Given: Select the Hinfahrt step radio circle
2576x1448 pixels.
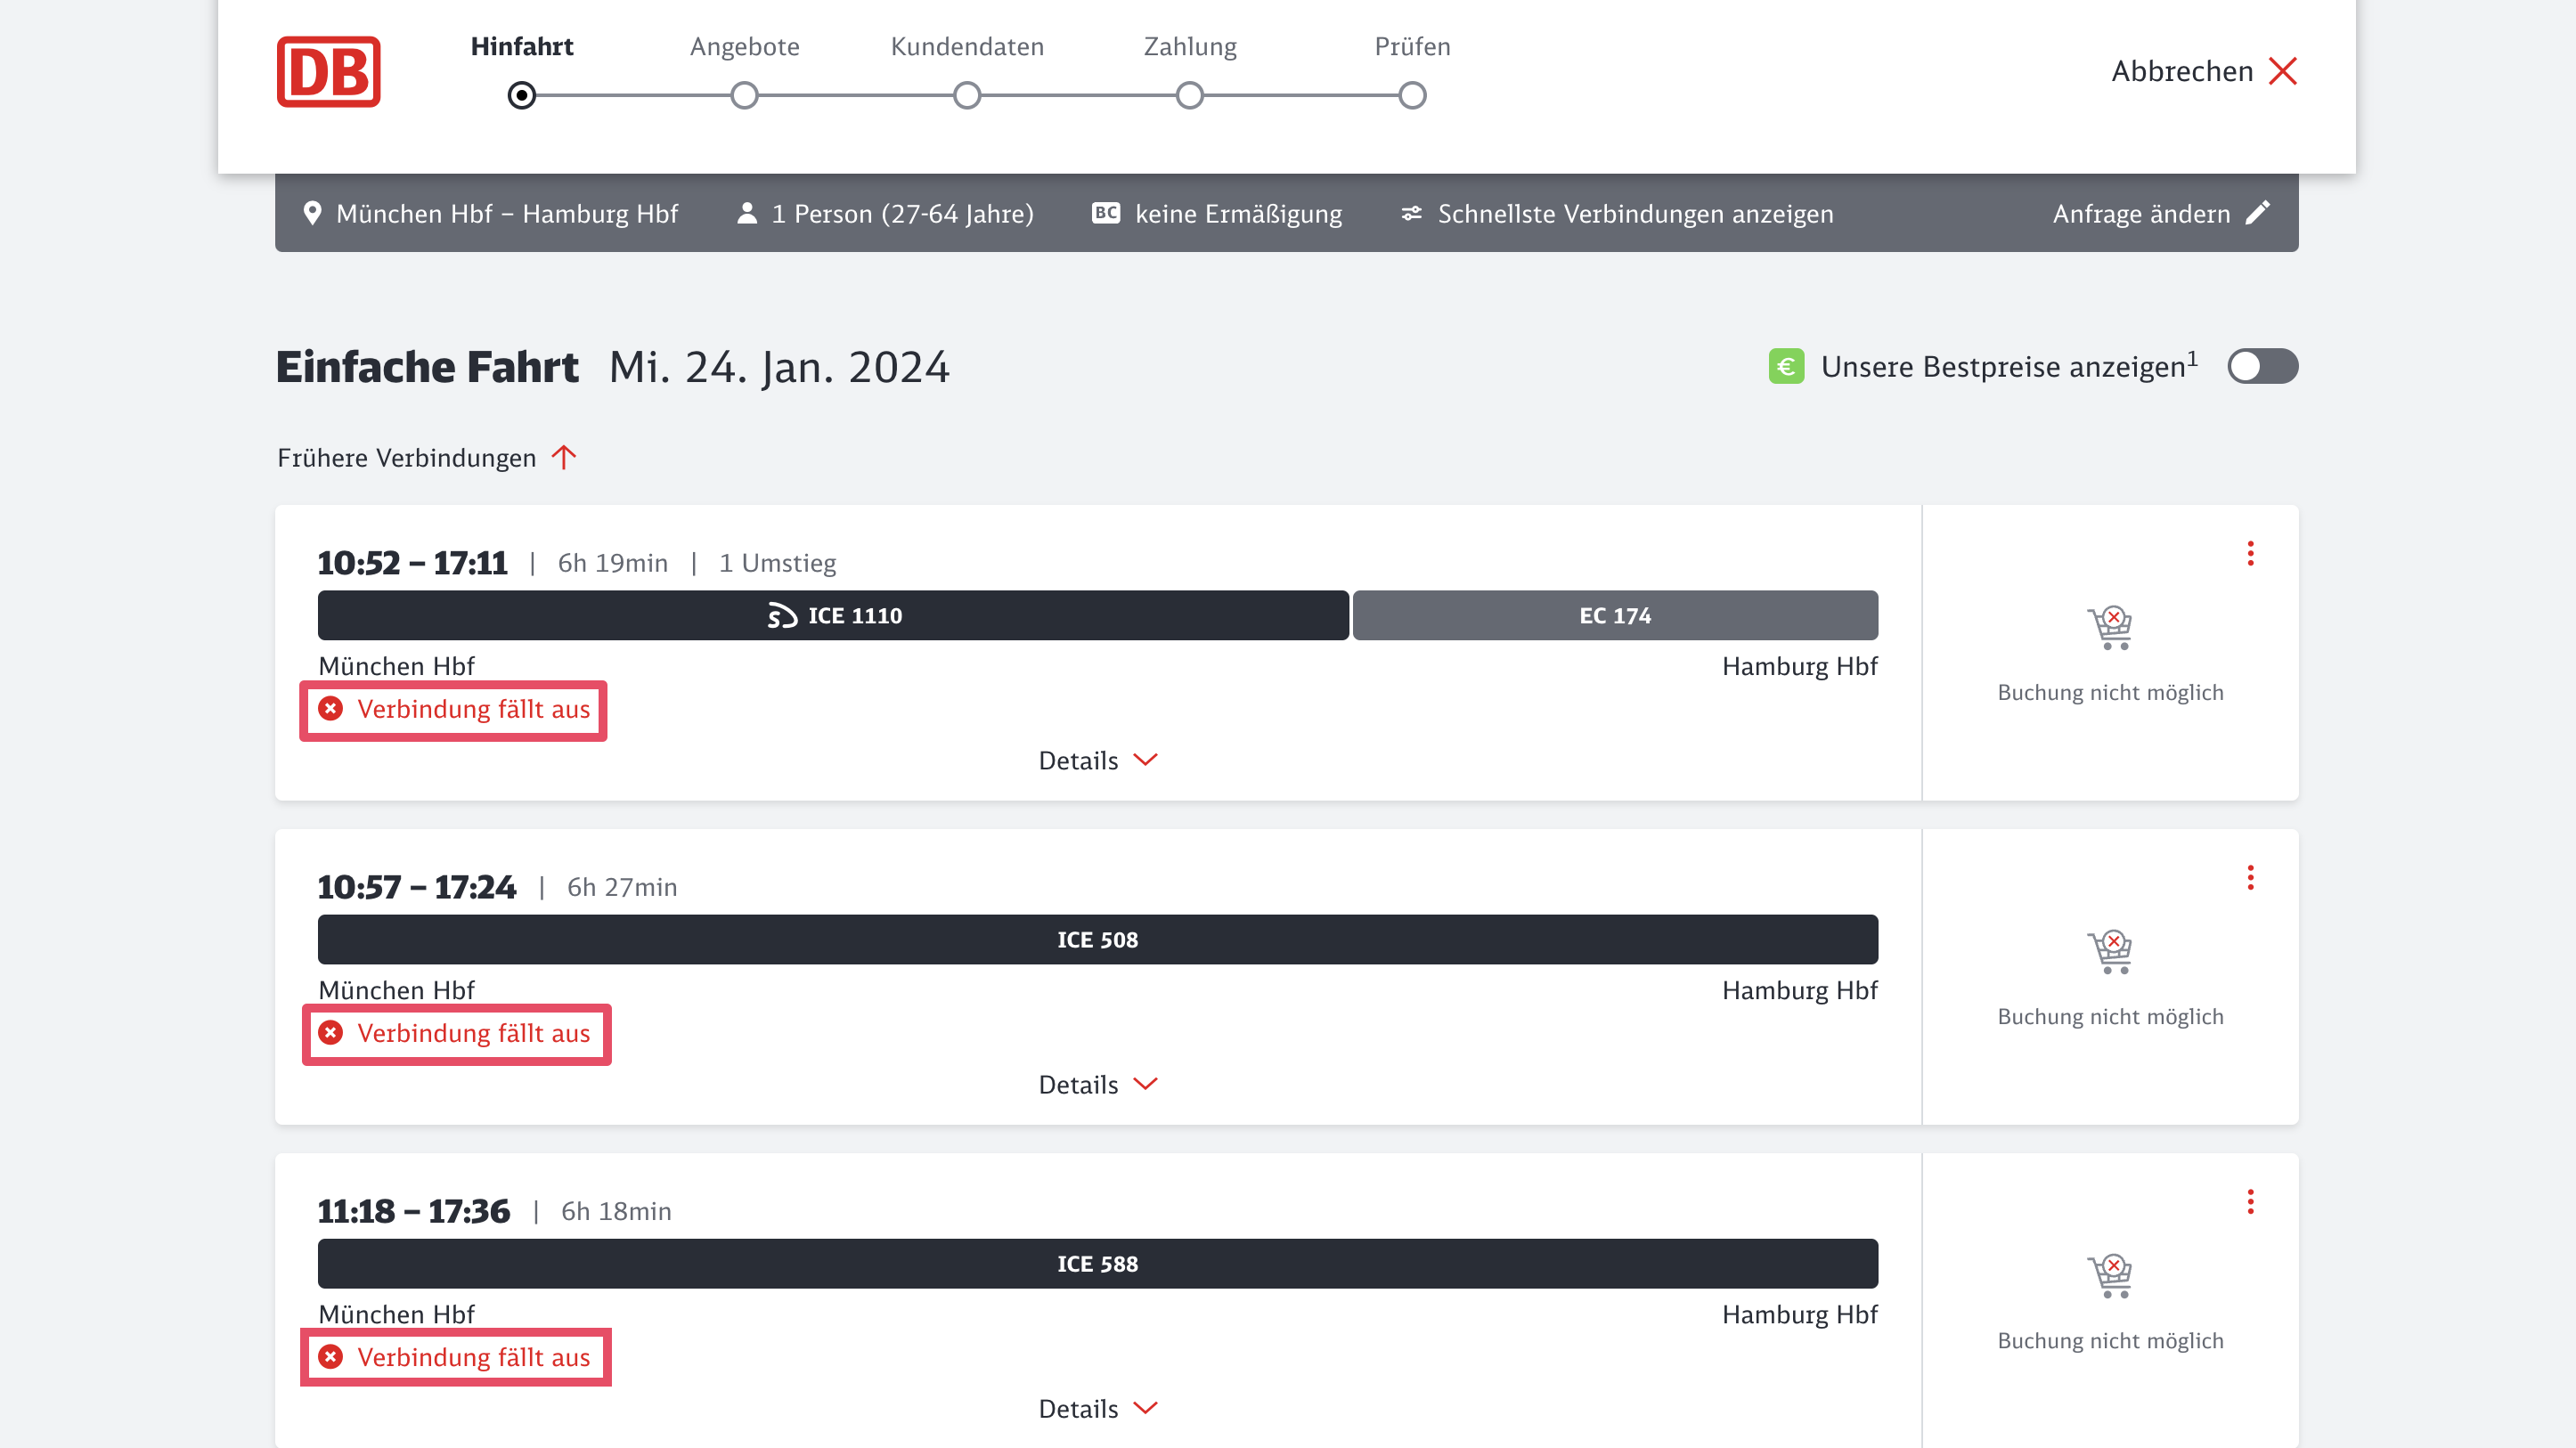Looking at the screenshot, I should 521,96.
